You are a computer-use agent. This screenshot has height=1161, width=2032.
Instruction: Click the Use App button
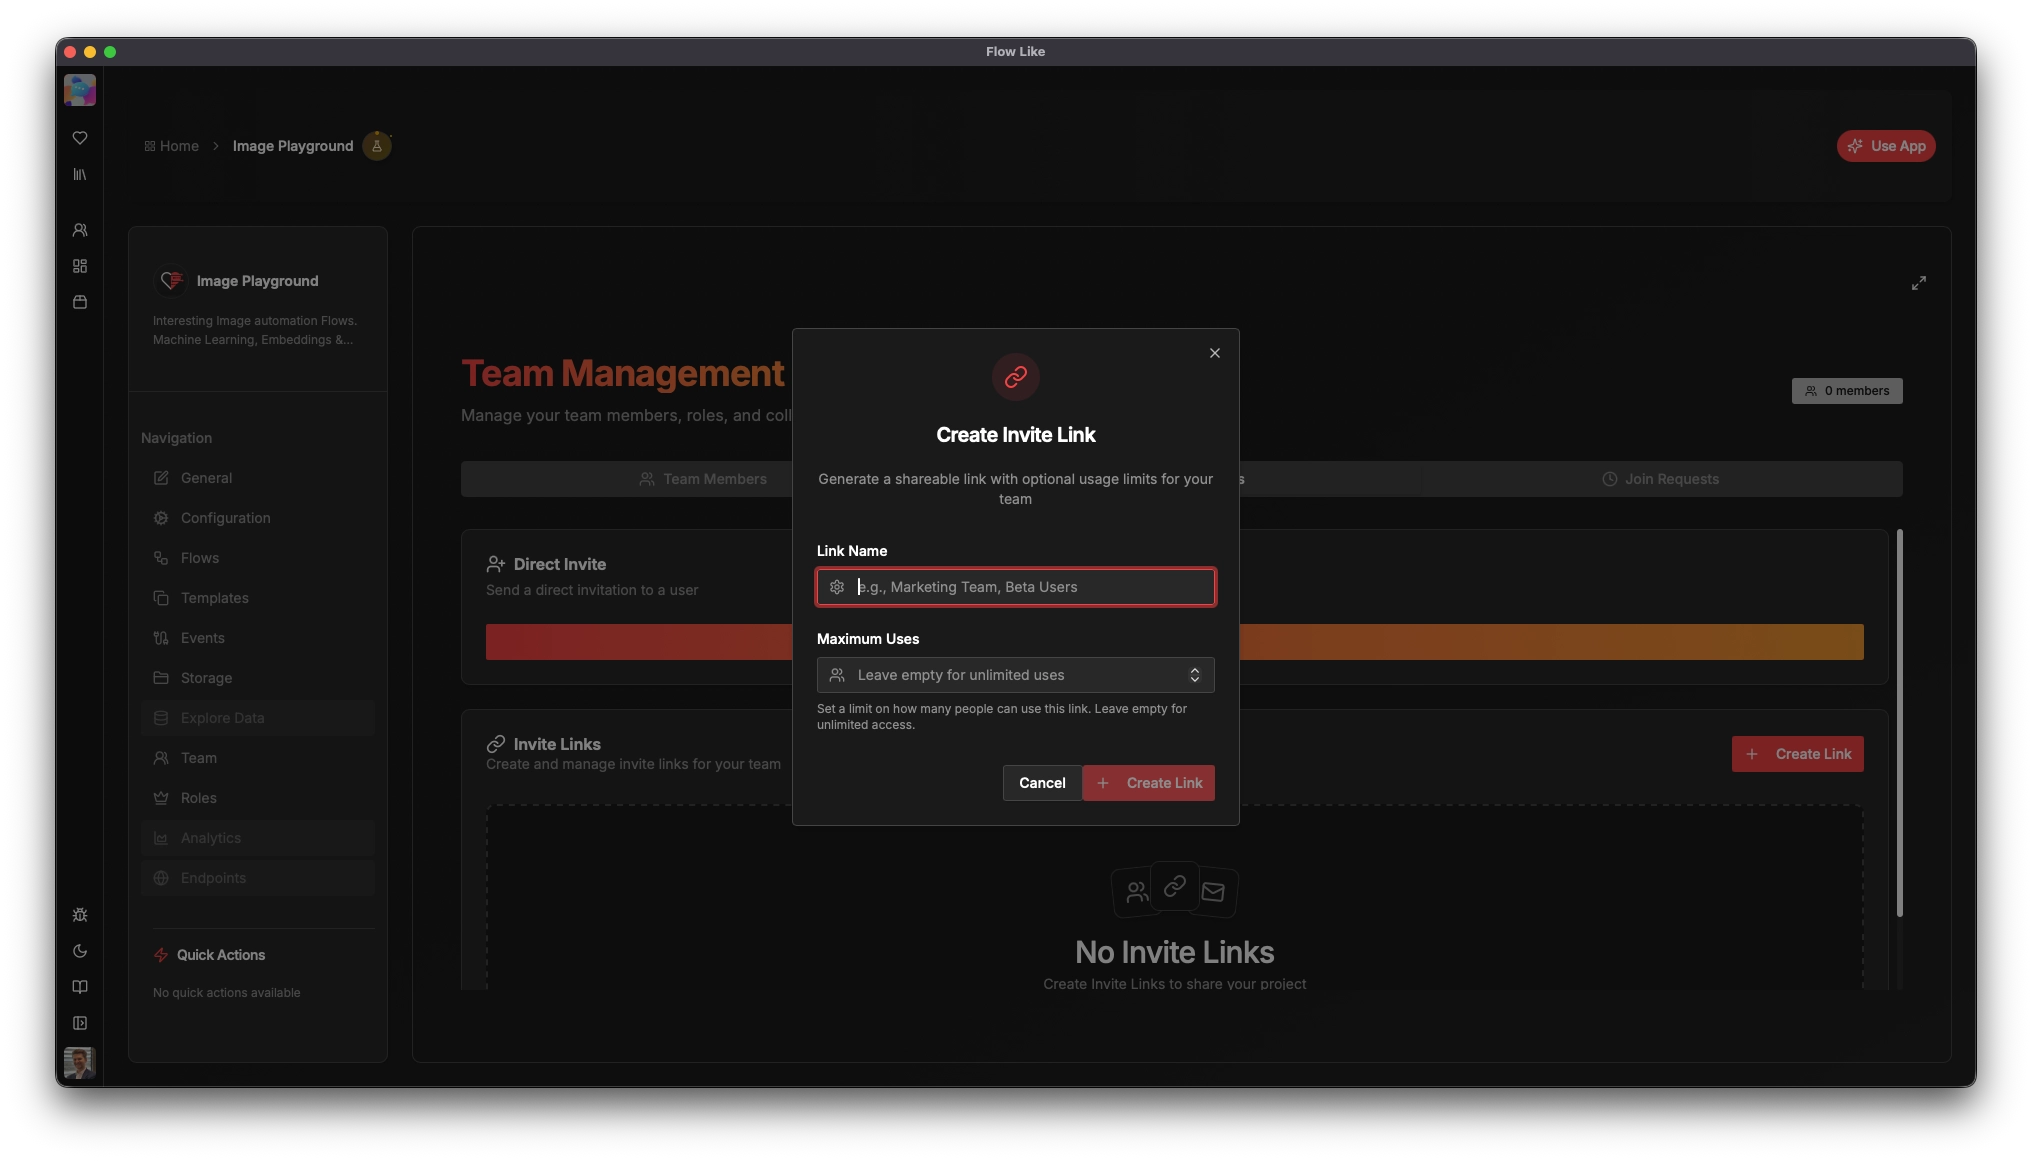click(1885, 146)
